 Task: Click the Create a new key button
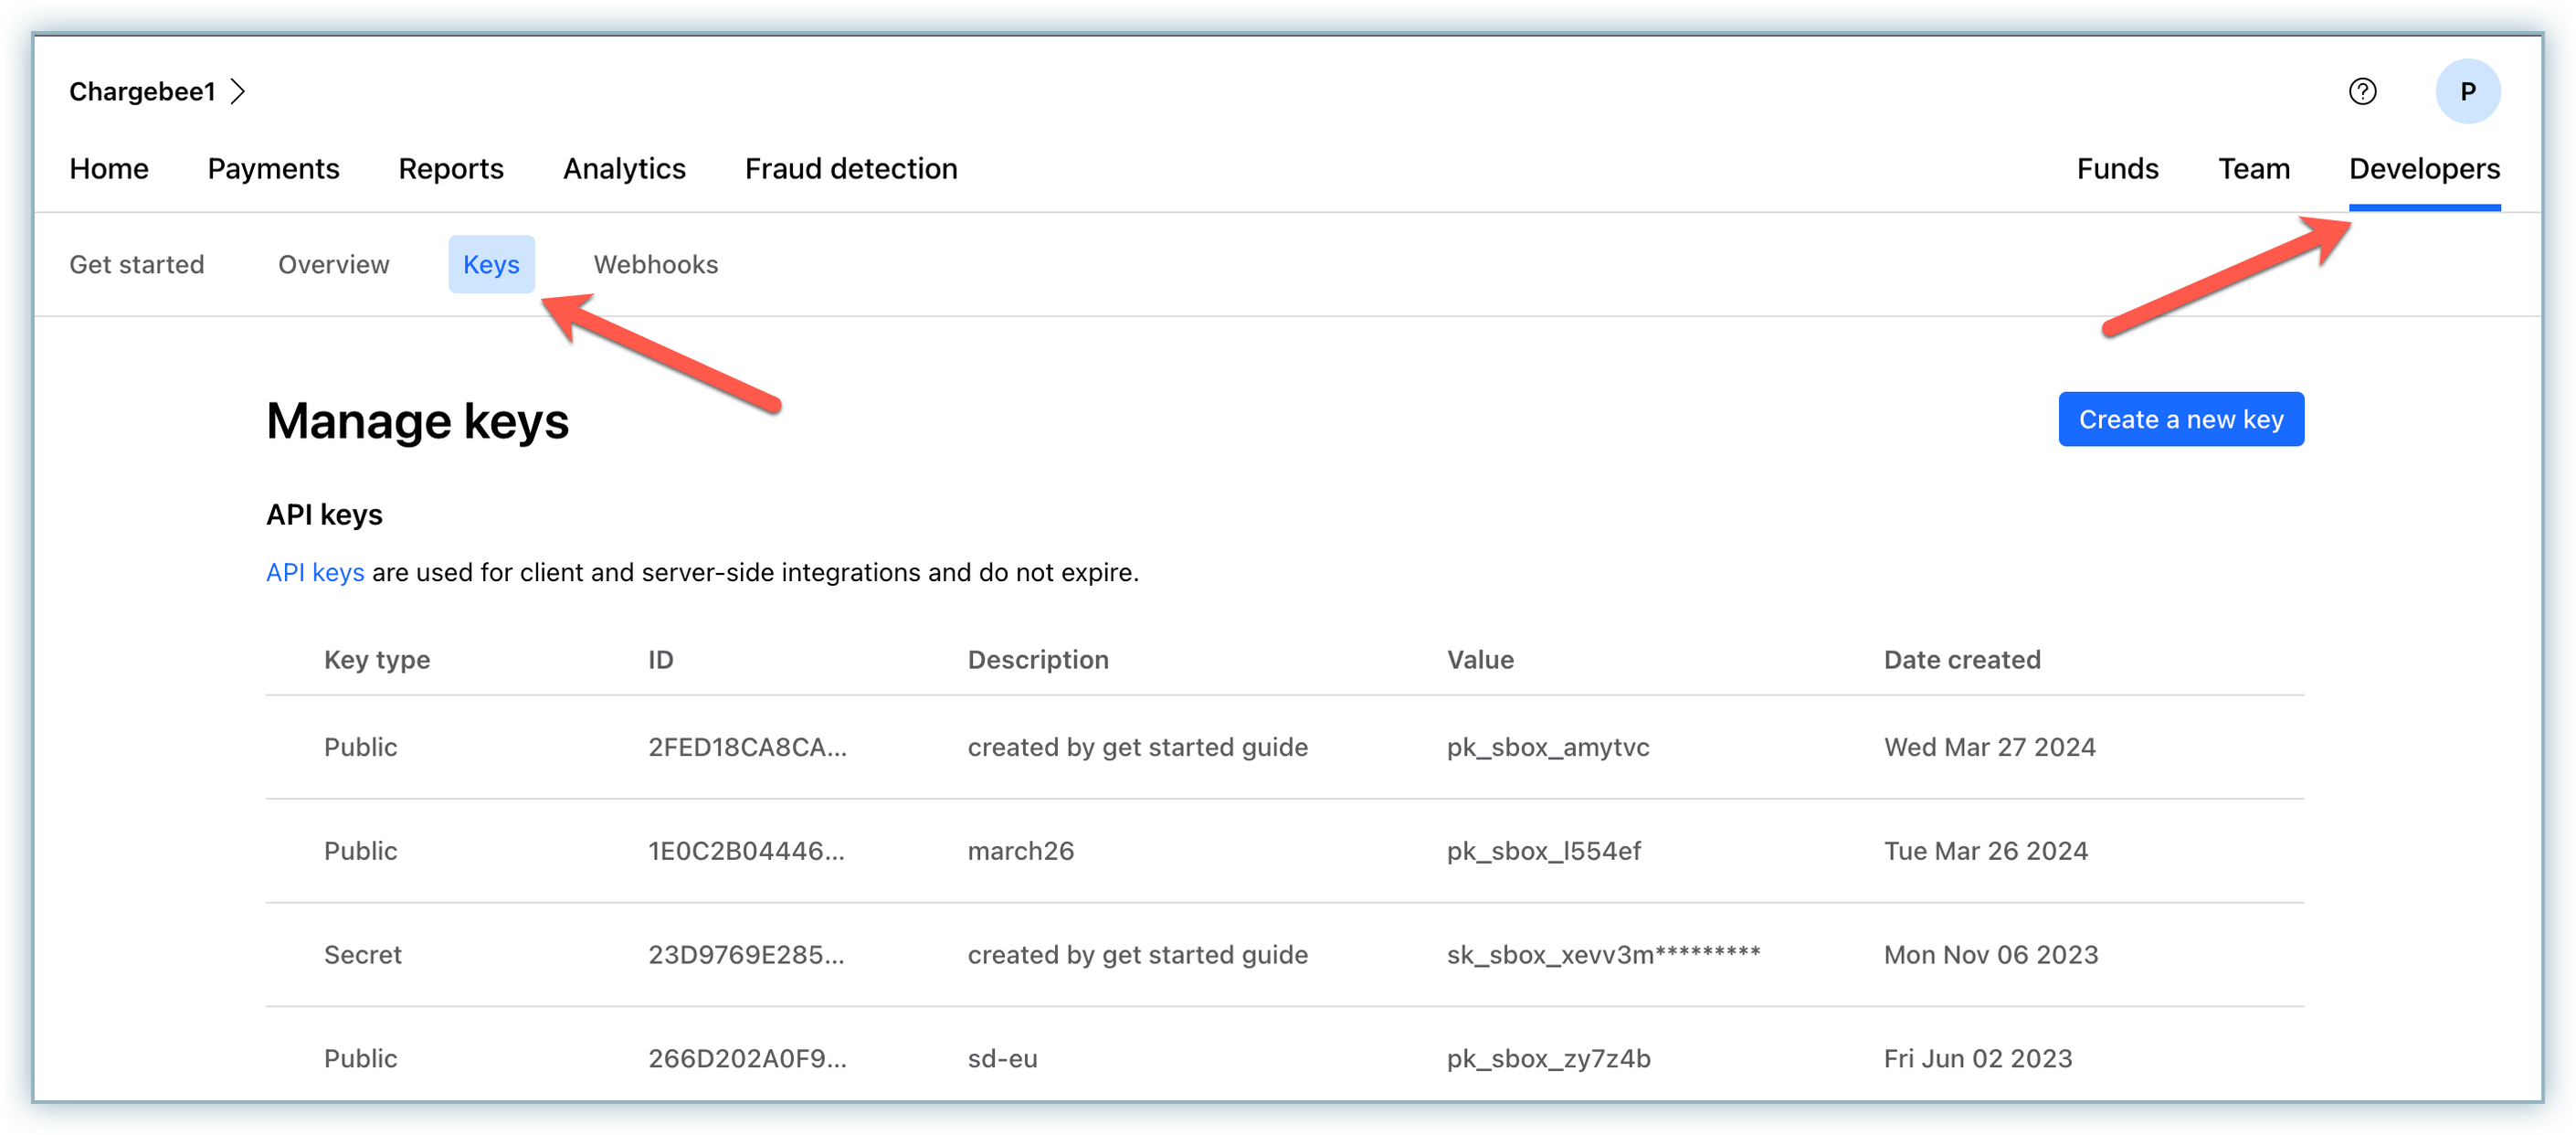coord(2180,420)
